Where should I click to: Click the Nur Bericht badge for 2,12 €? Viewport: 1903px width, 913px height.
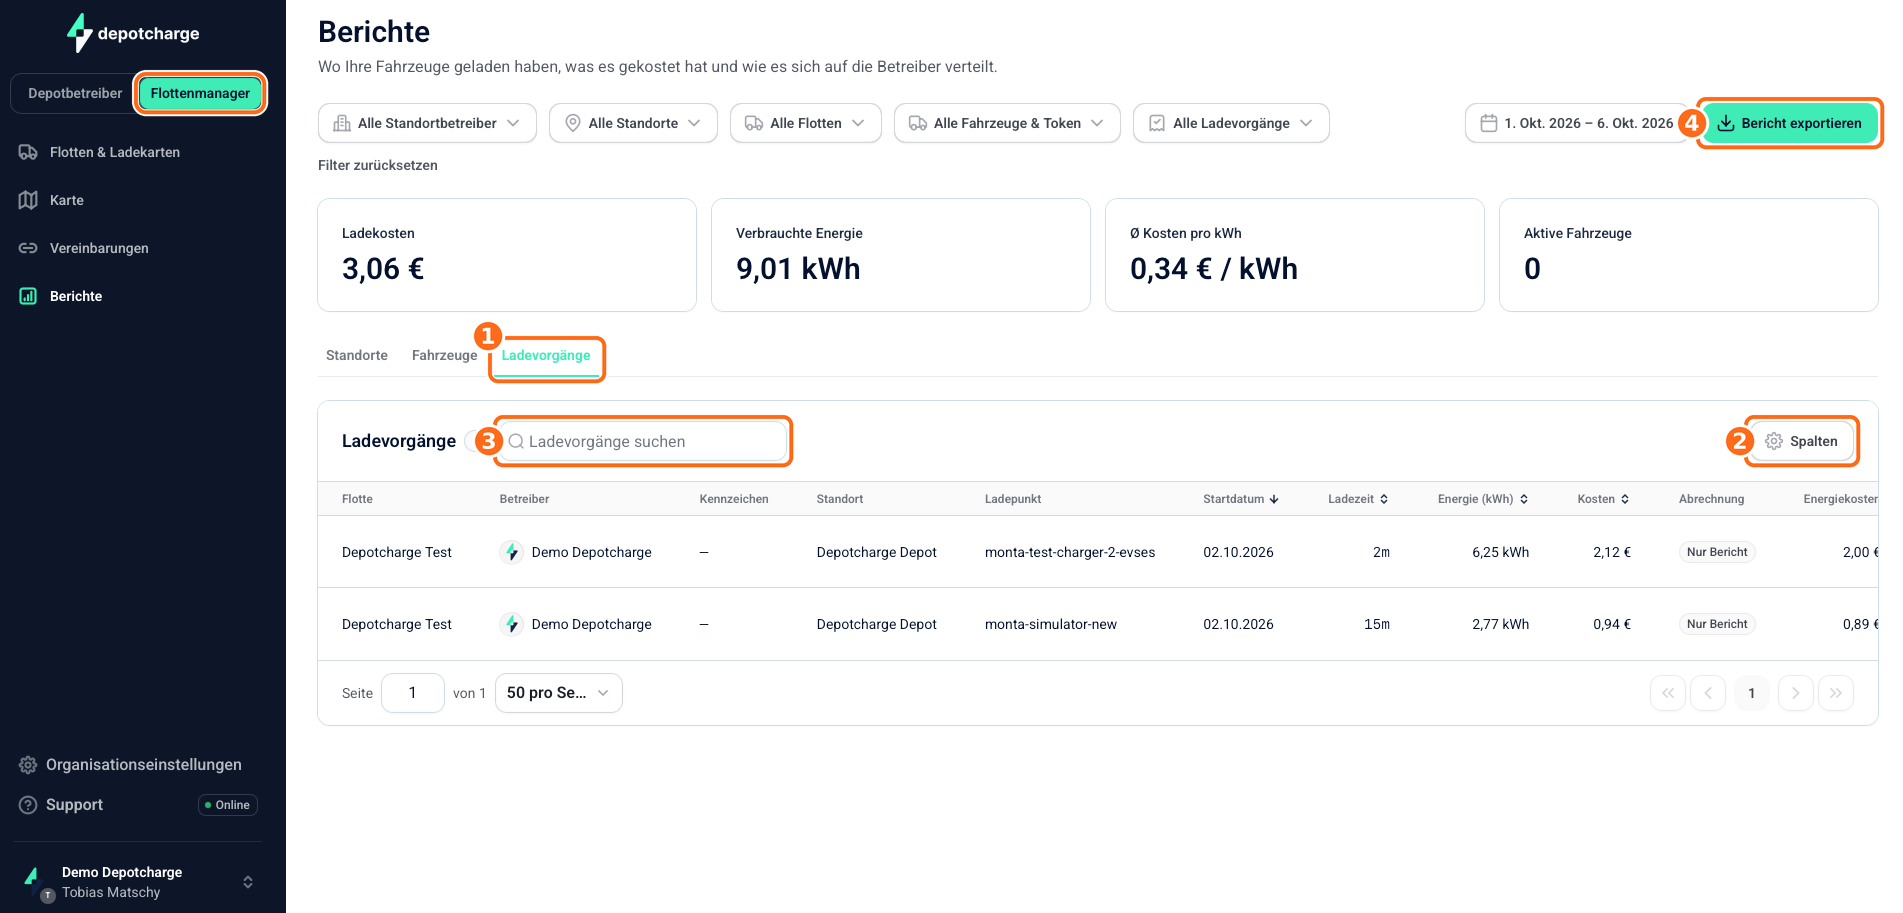pyautogui.click(x=1716, y=552)
